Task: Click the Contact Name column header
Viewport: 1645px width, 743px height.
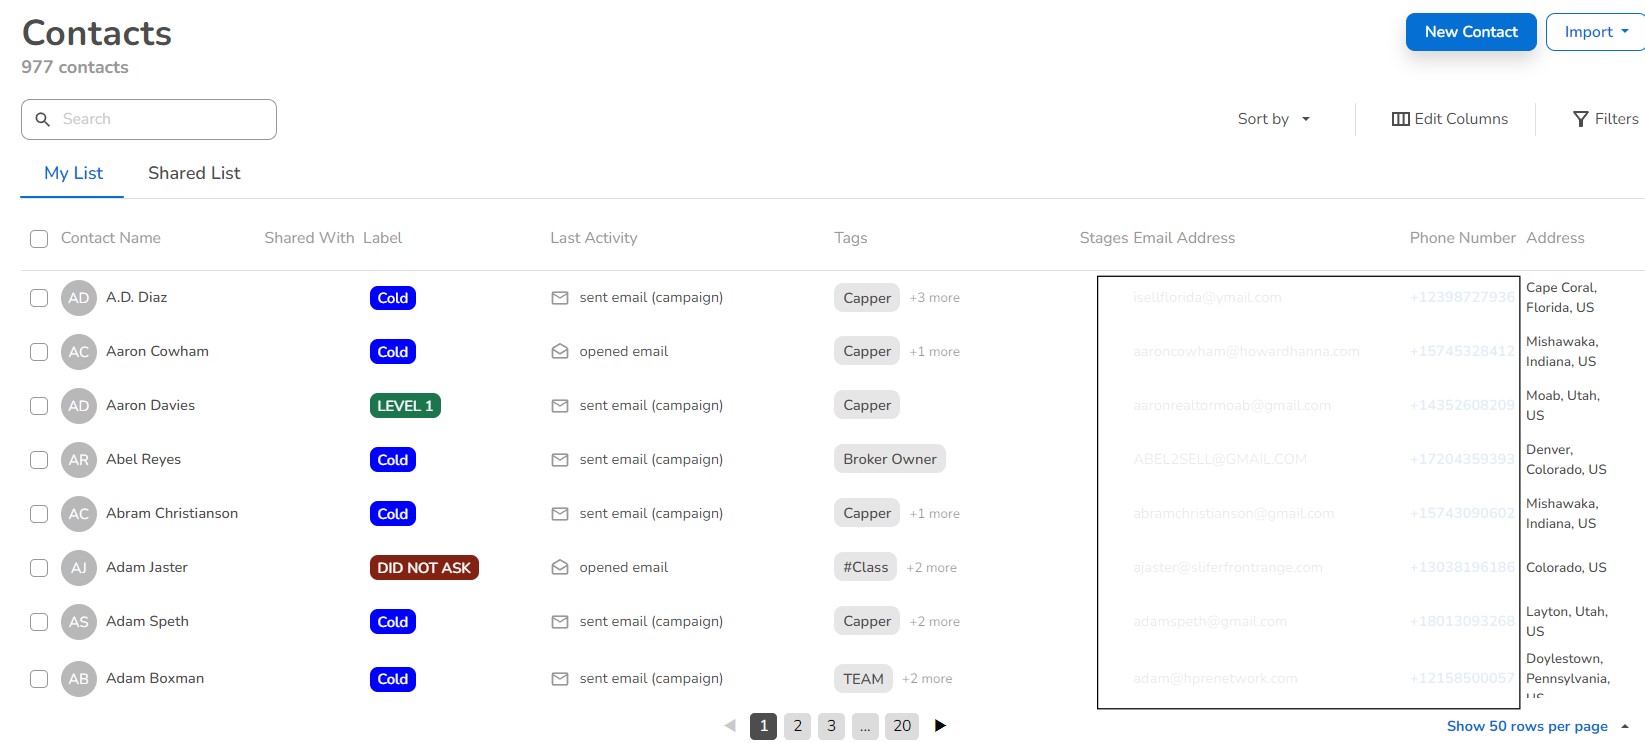Action: click(x=111, y=238)
